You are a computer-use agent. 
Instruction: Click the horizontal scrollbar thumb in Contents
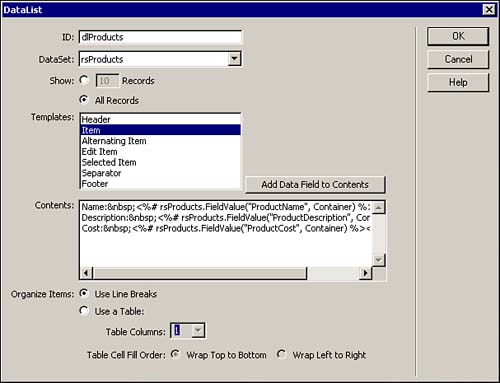point(200,273)
